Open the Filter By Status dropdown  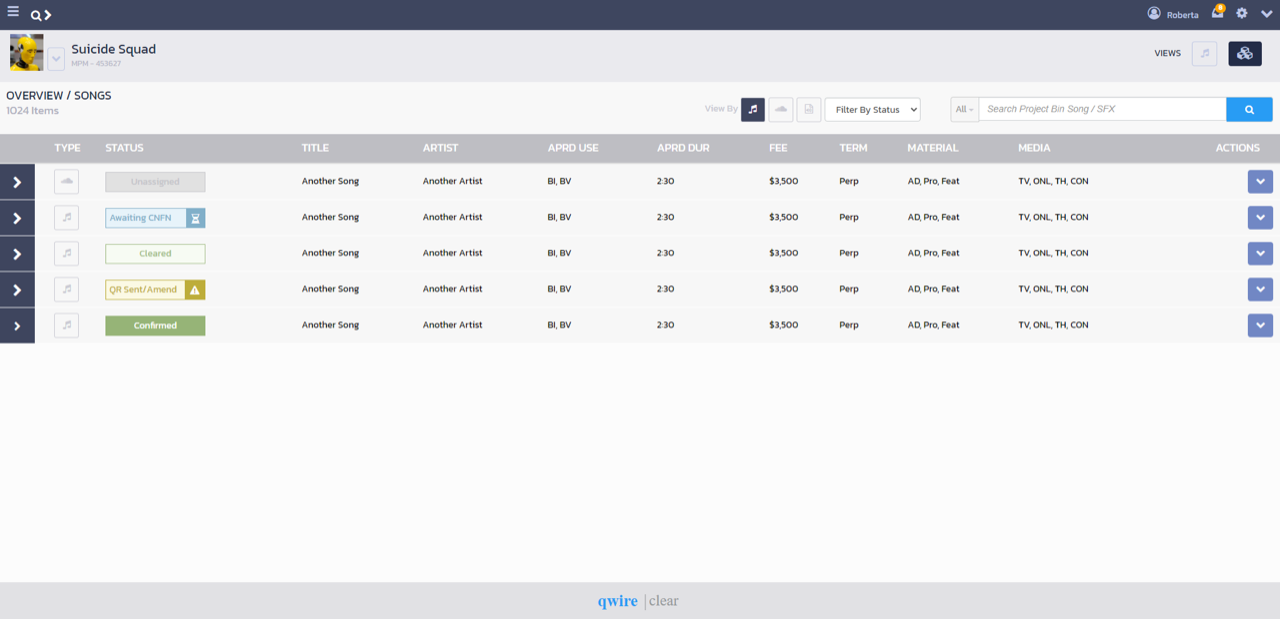873,109
